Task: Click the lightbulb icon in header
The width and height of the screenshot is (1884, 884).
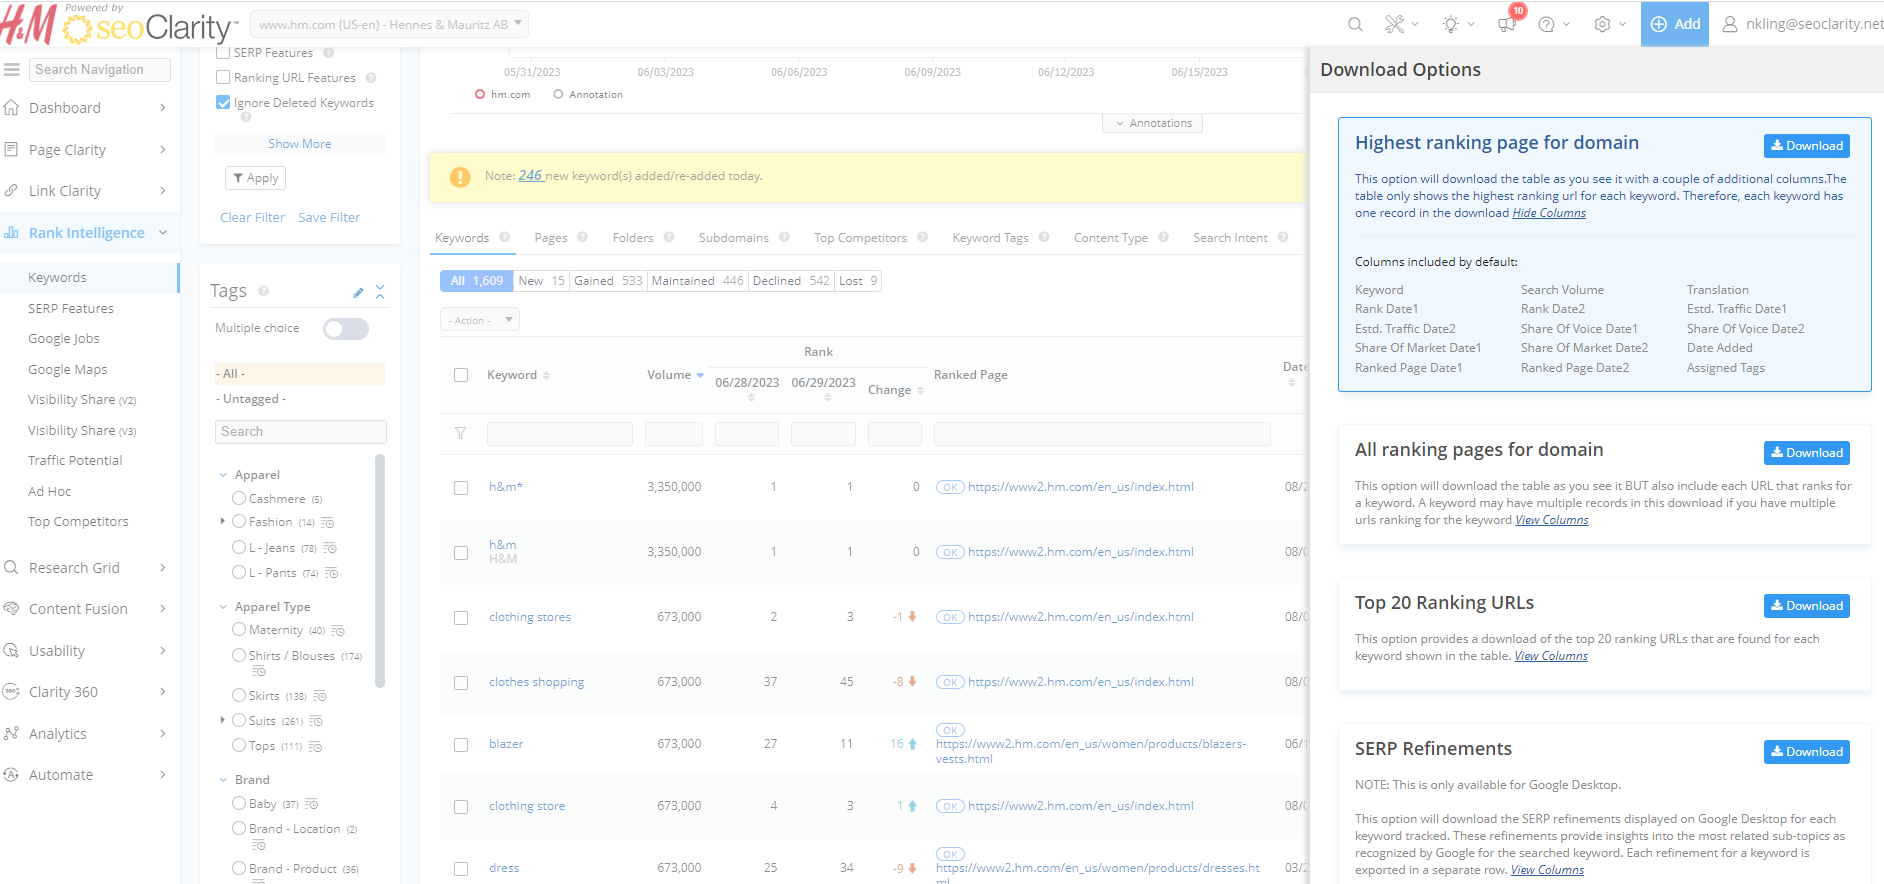Action: pos(1450,24)
